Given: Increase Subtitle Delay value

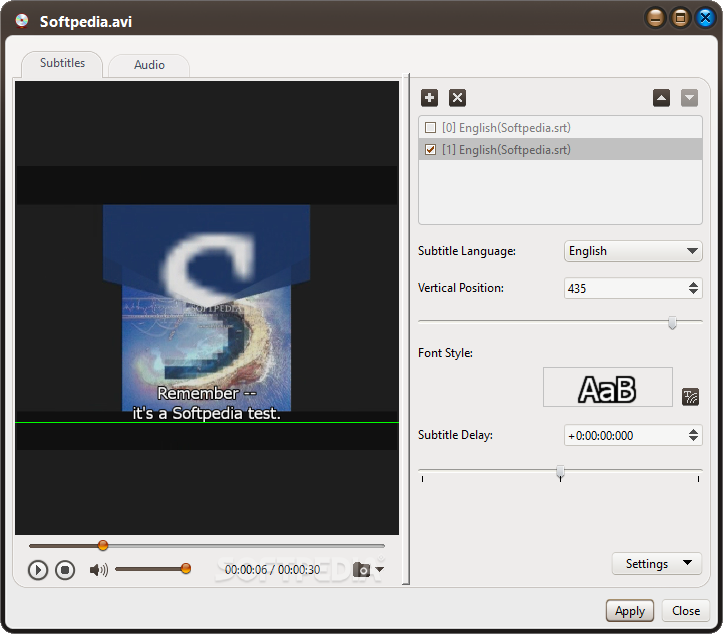Looking at the screenshot, I should (693, 432).
